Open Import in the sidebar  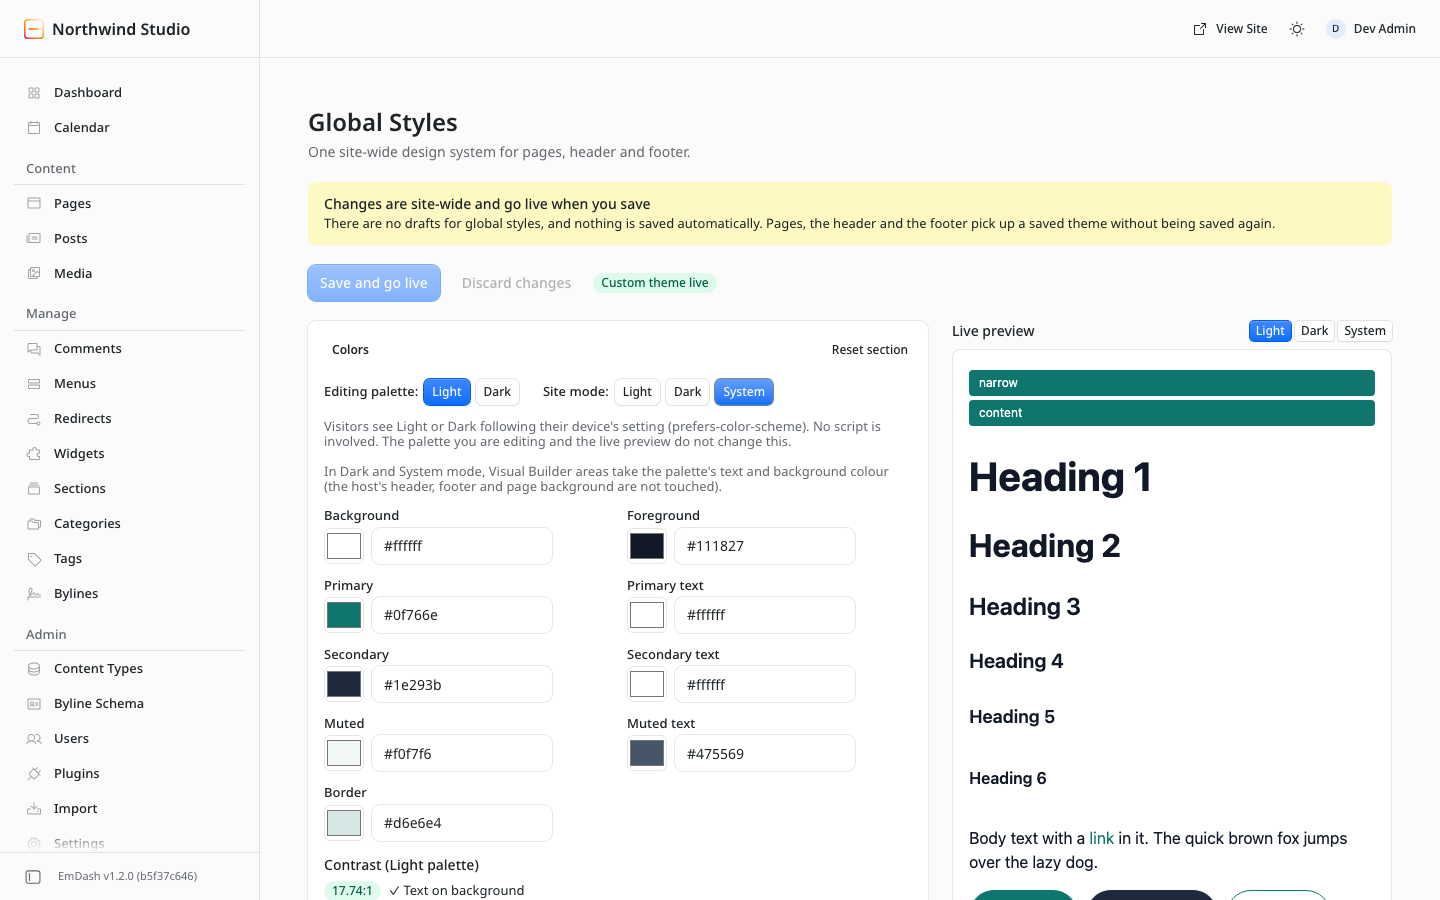click(x=130, y=809)
